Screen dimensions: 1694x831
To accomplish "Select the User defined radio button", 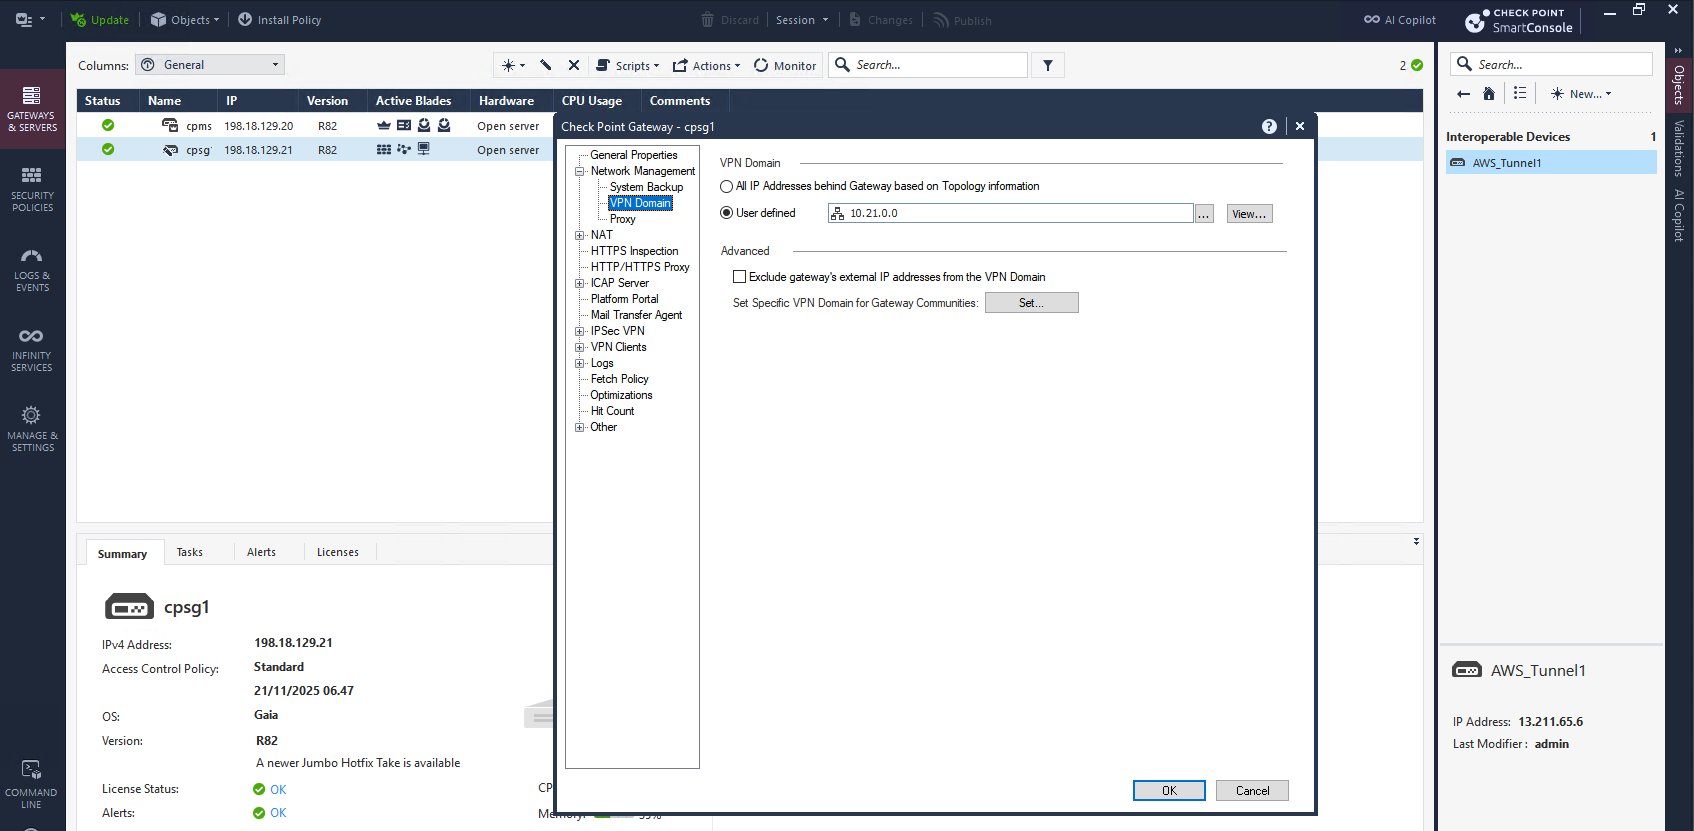I will 727,213.
